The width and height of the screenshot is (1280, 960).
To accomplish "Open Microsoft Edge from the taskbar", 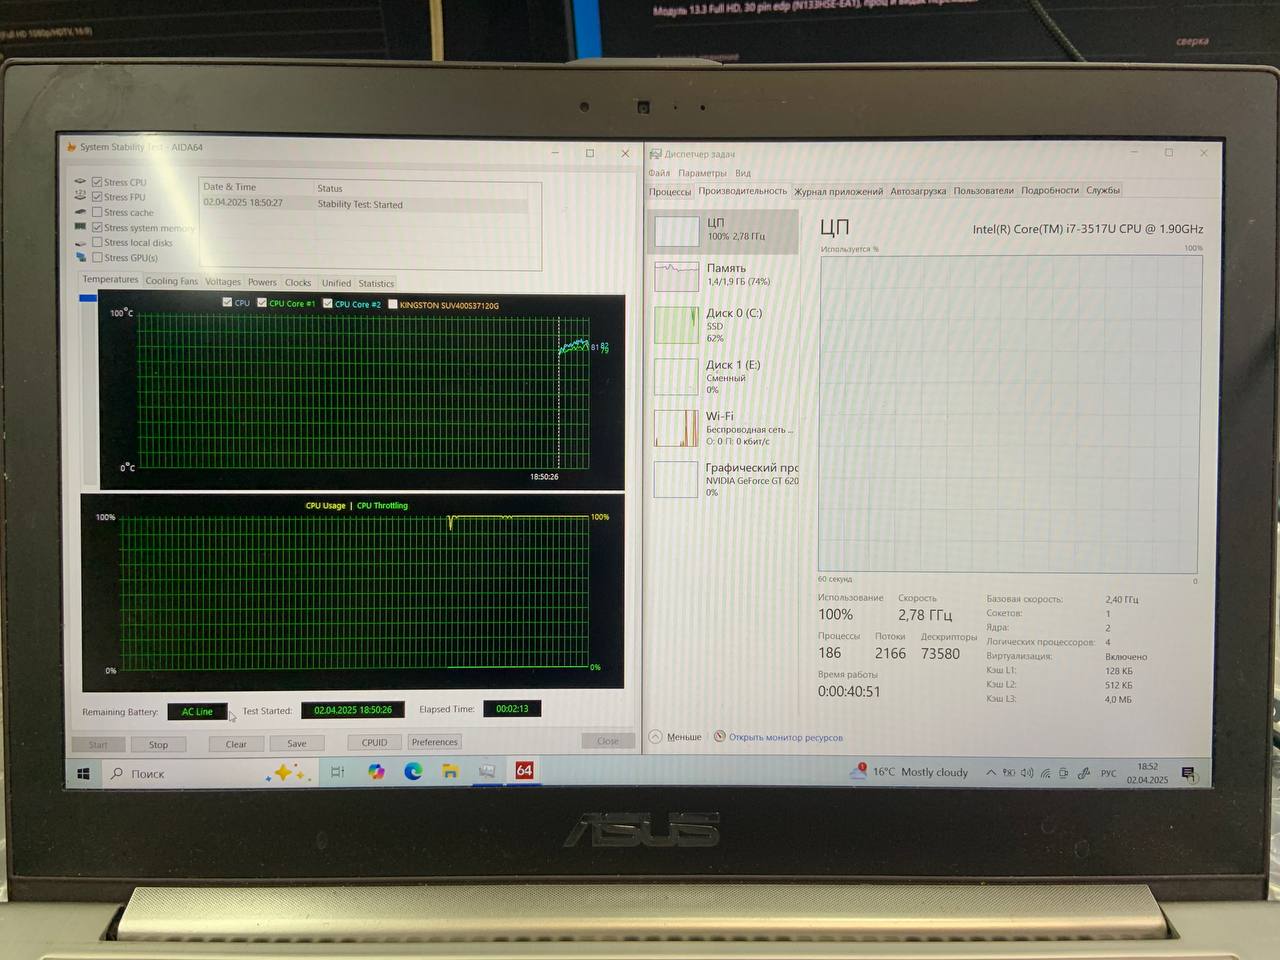I will (413, 771).
